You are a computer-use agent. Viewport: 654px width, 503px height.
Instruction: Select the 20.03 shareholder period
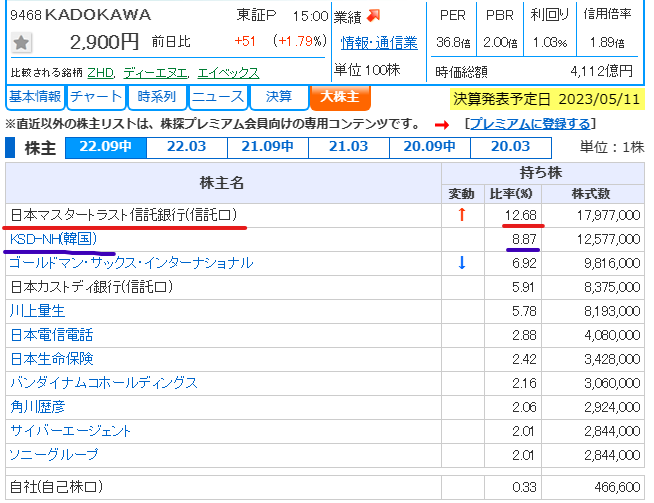click(x=510, y=147)
